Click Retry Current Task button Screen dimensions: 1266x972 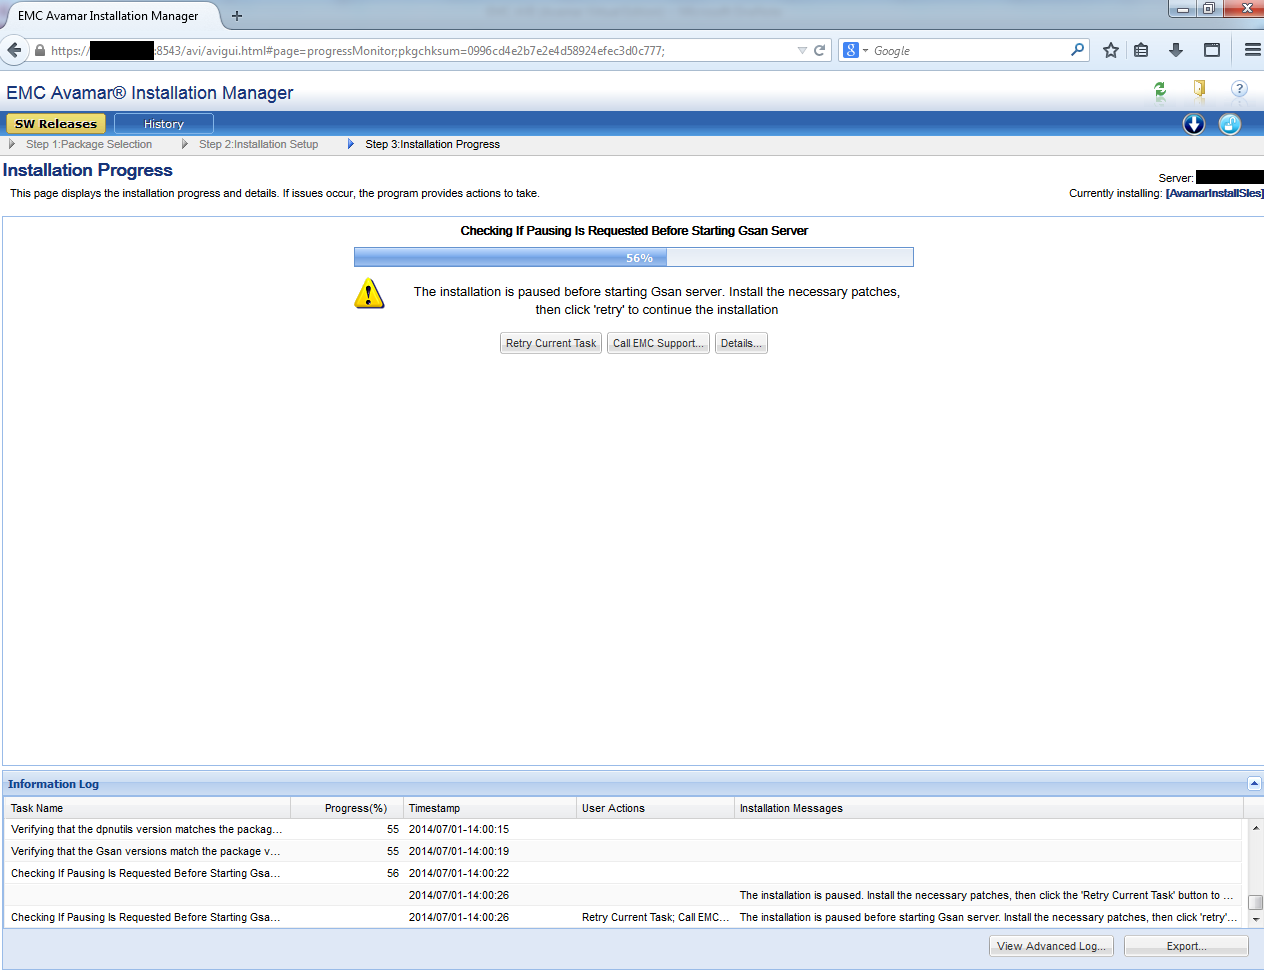pyautogui.click(x=551, y=343)
